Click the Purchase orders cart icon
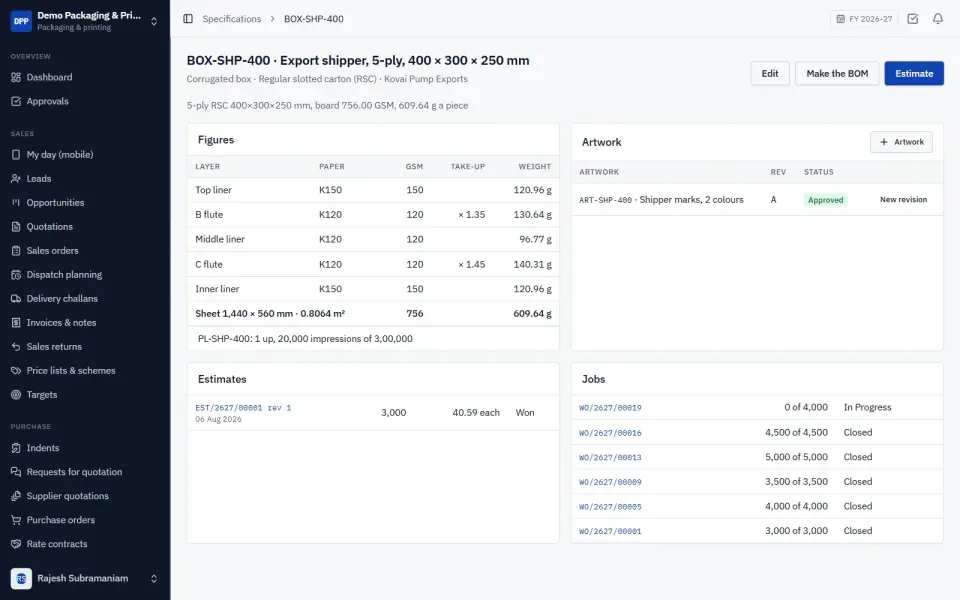The height and width of the screenshot is (600, 960). [16, 520]
